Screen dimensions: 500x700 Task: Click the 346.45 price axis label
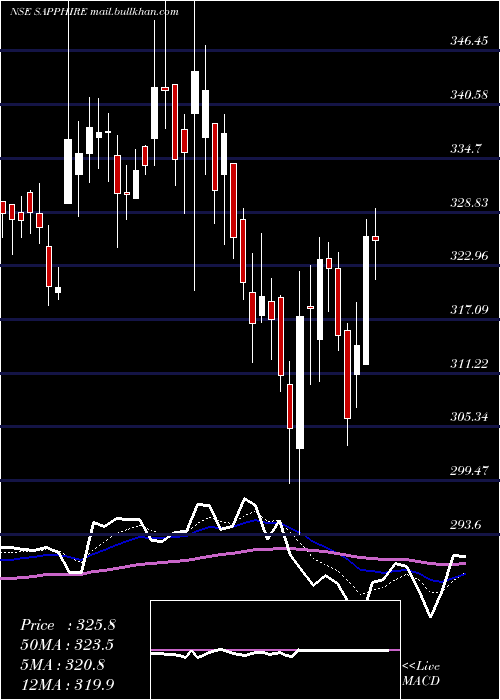pyautogui.click(x=469, y=41)
